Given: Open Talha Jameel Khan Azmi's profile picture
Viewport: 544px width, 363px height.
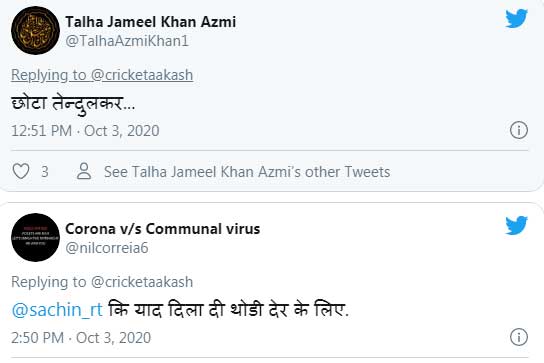Looking at the screenshot, I should [x=35, y=31].
